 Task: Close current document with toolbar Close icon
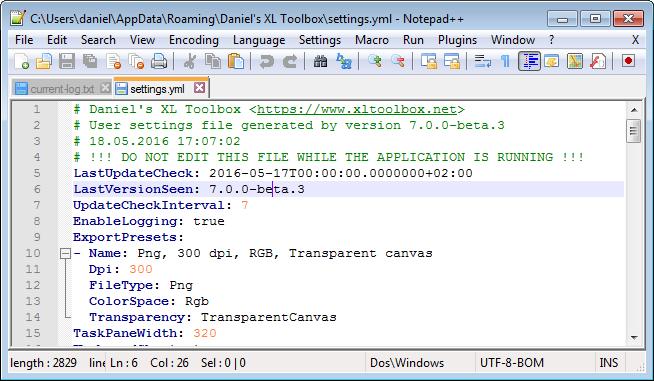[x=113, y=62]
